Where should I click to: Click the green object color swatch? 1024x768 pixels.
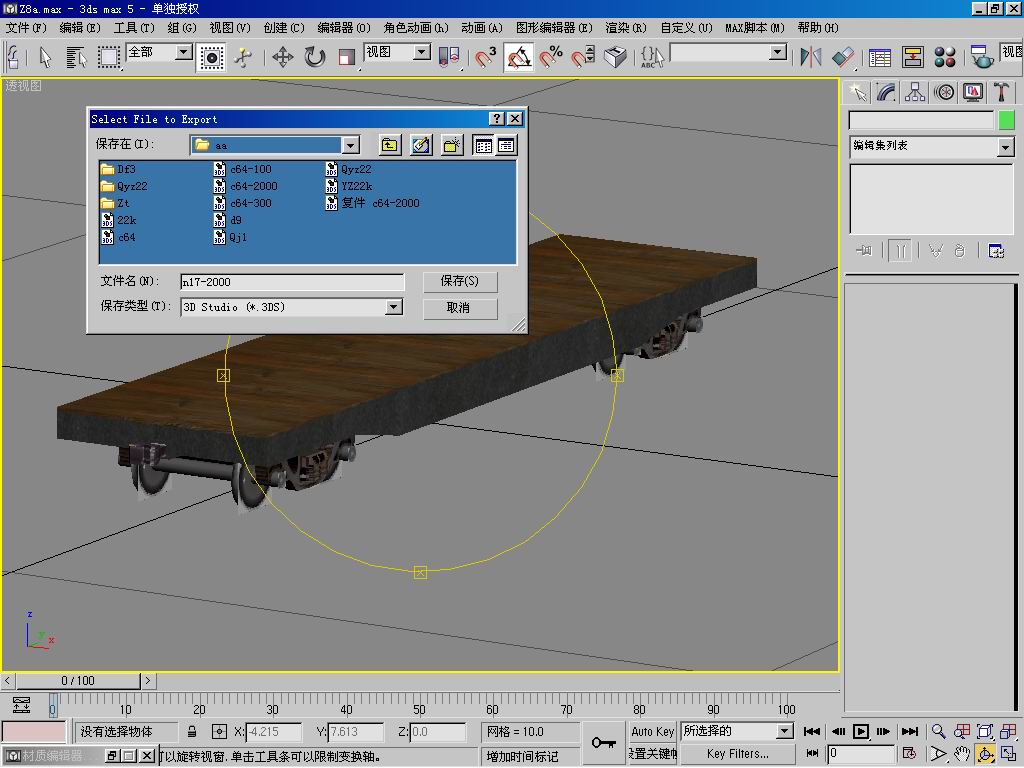coord(1006,120)
